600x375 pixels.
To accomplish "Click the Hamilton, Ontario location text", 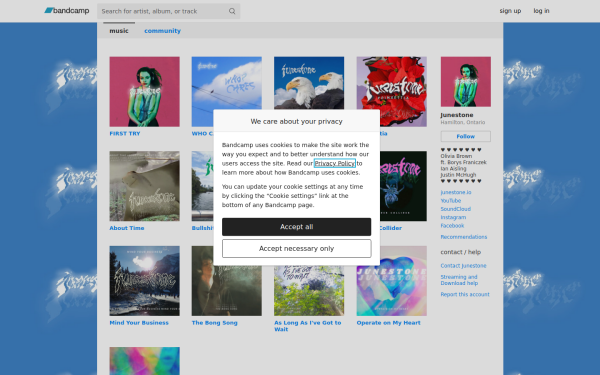I will (x=463, y=122).
